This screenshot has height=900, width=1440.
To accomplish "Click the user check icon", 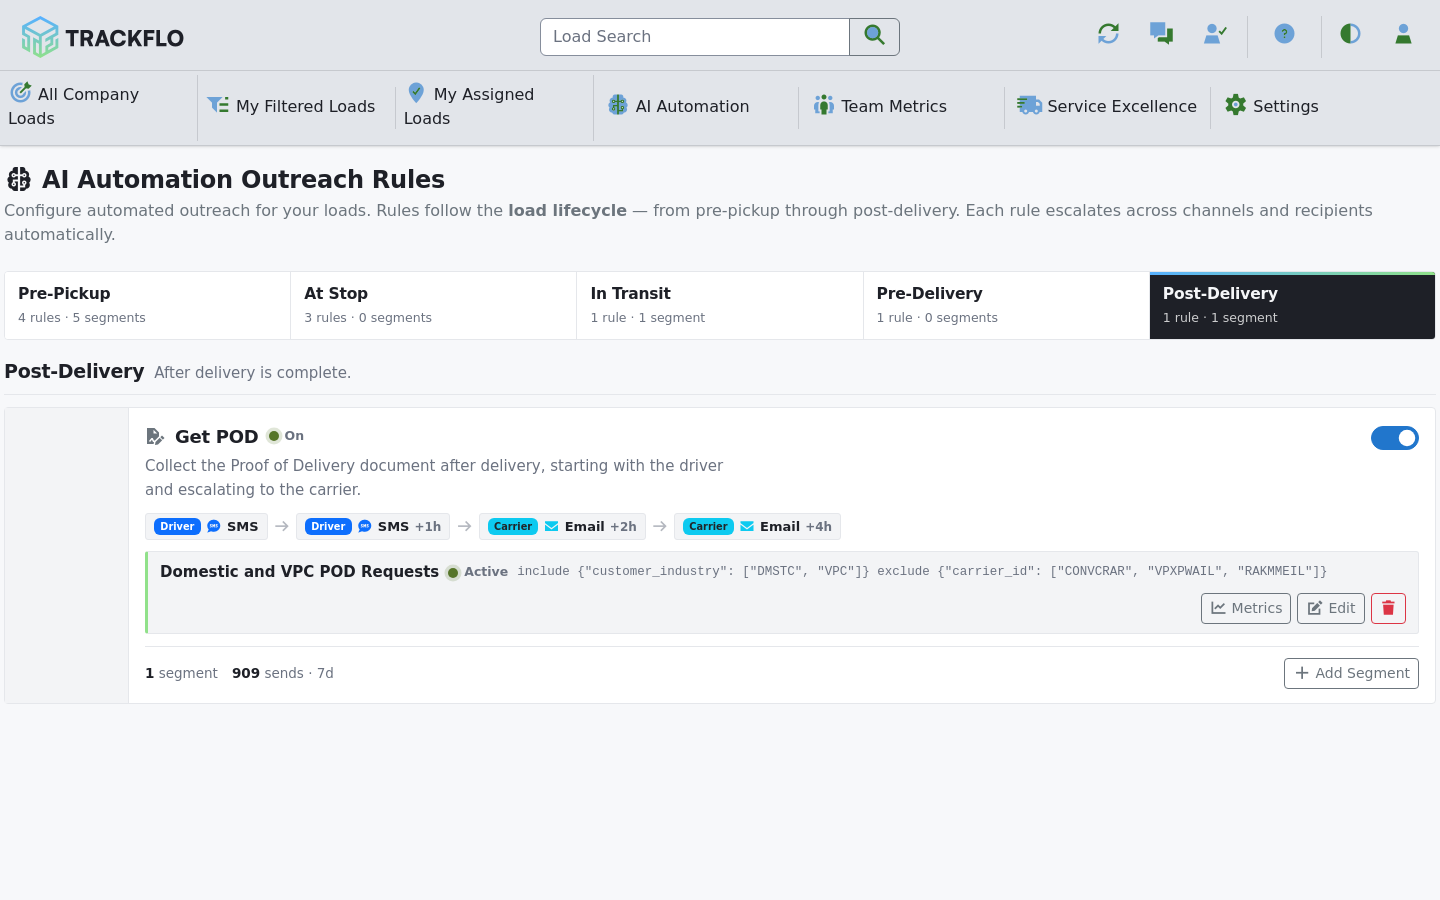I will point(1215,34).
